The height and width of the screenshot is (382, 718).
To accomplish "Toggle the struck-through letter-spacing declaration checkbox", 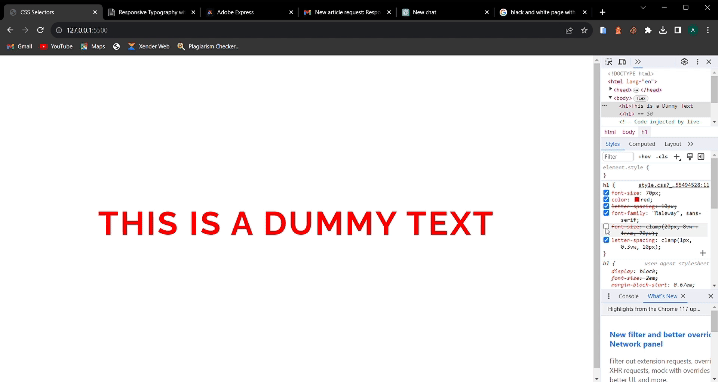I will (606, 206).
